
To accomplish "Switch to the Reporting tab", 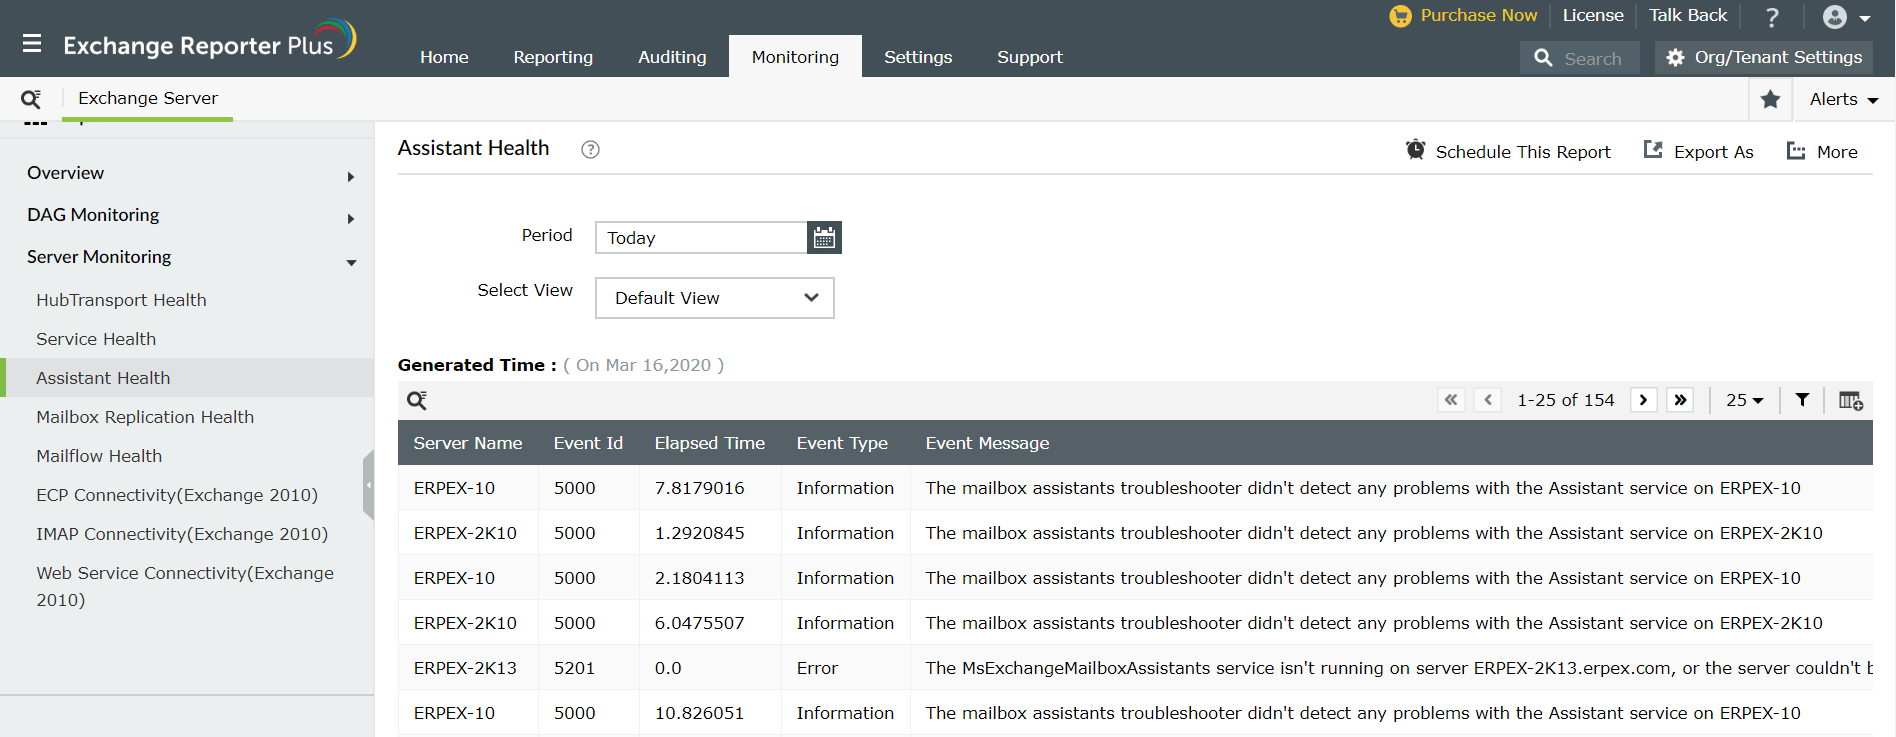I will point(553,57).
